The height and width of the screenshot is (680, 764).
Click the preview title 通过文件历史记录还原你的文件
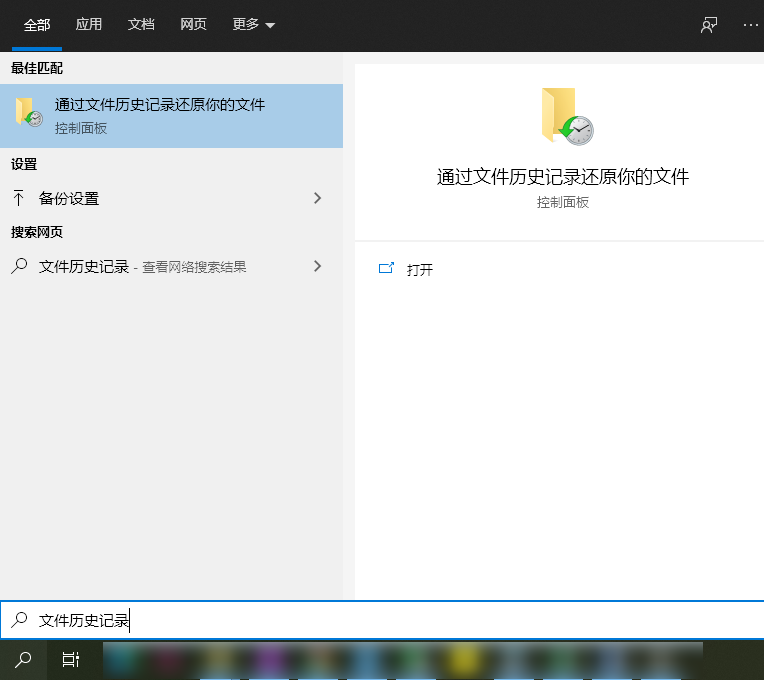tap(563, 176)
